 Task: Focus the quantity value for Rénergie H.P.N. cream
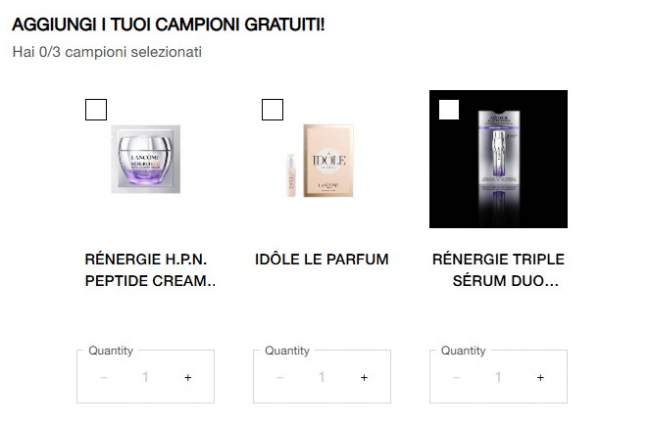(146, 378)
